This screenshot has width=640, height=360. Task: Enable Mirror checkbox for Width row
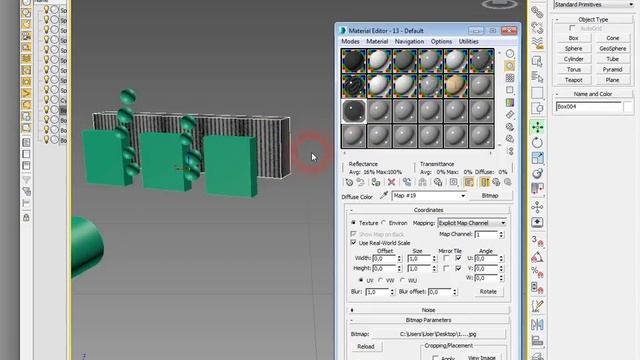coord(446,258)
